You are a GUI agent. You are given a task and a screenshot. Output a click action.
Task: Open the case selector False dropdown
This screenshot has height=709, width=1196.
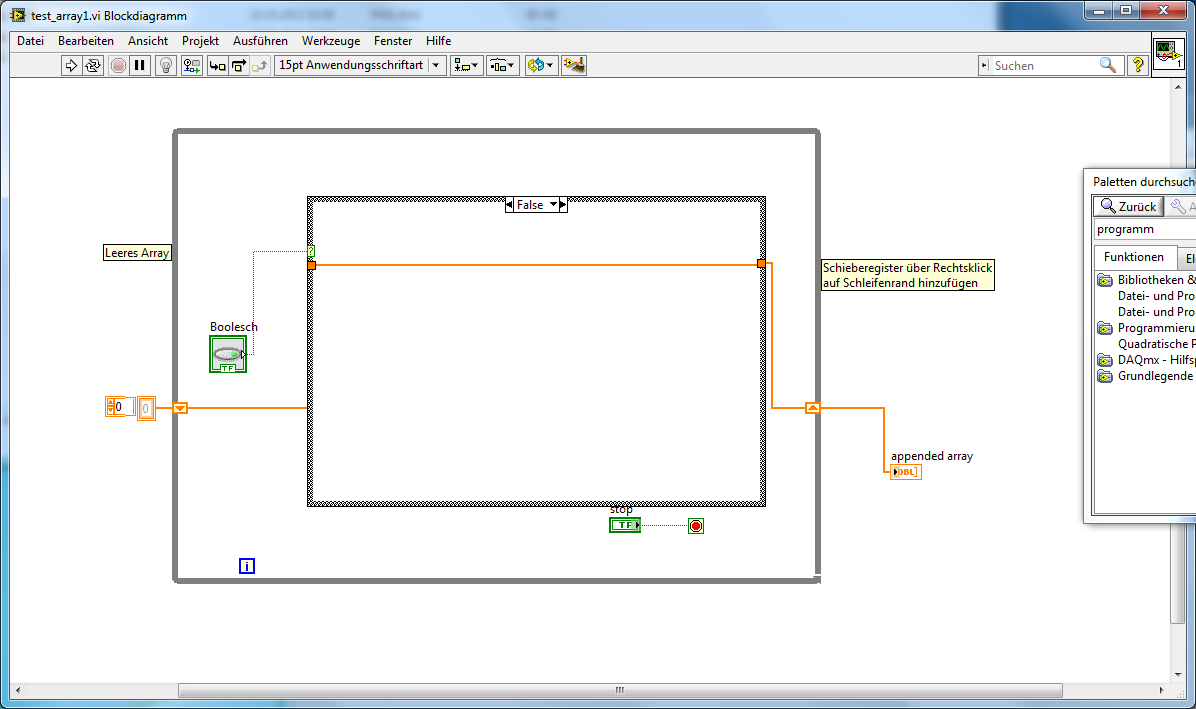coord(553,204)
